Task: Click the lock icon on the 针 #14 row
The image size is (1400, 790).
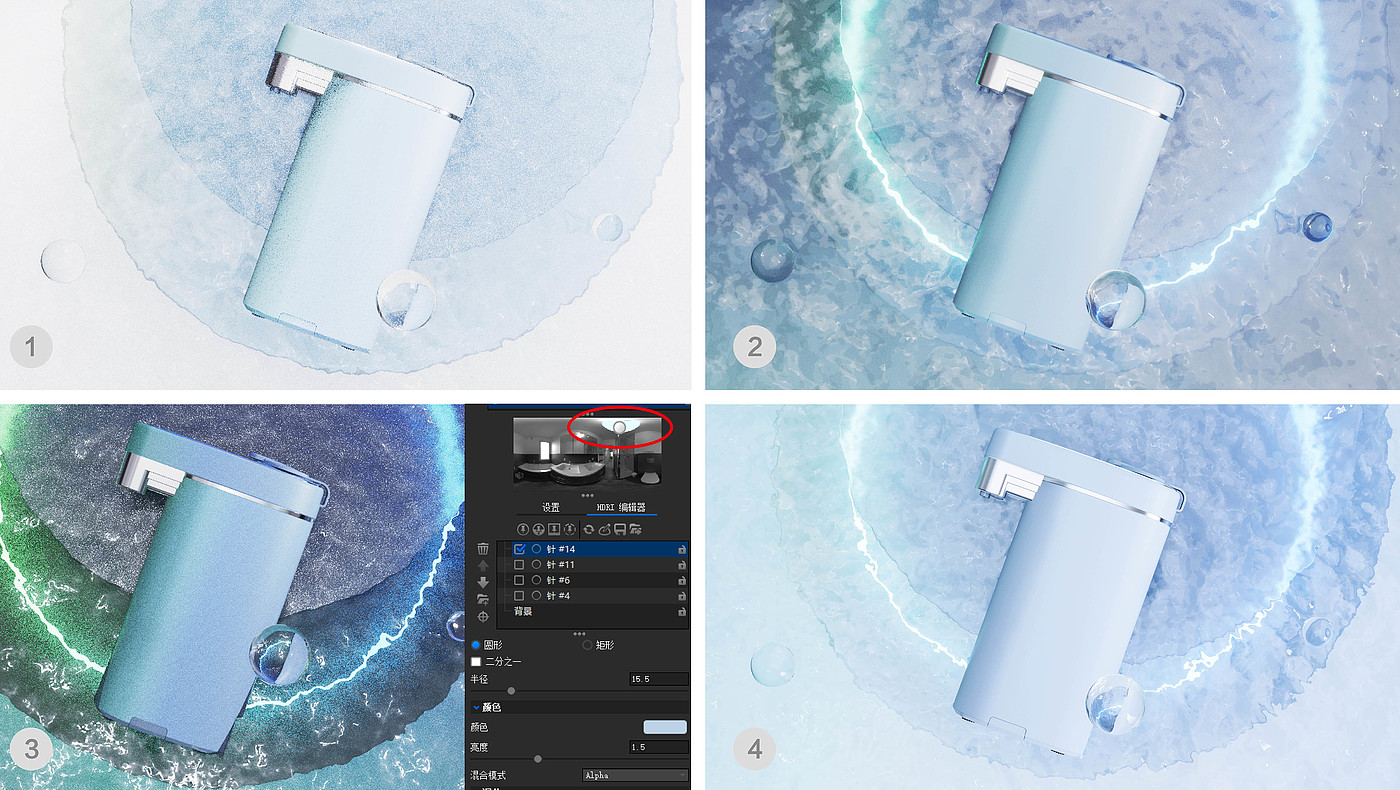Action: click(682, 550)
